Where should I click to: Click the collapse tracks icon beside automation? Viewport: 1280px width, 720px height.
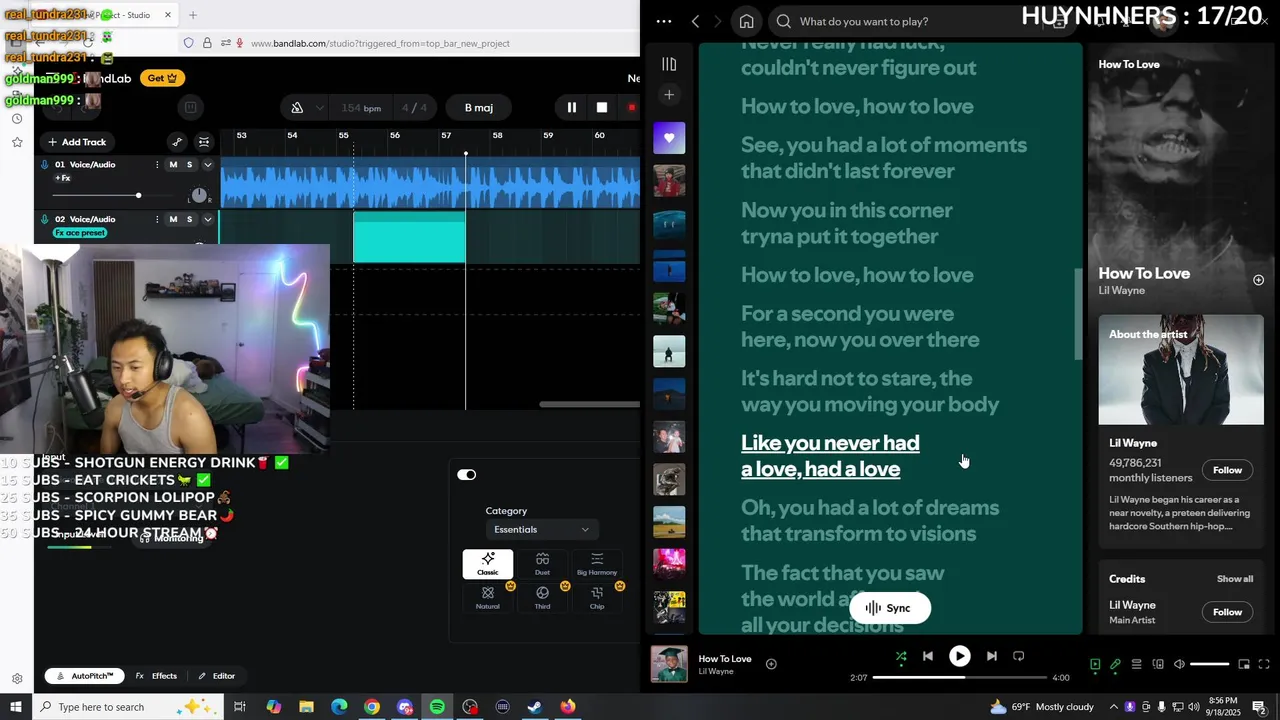(204, 142)
